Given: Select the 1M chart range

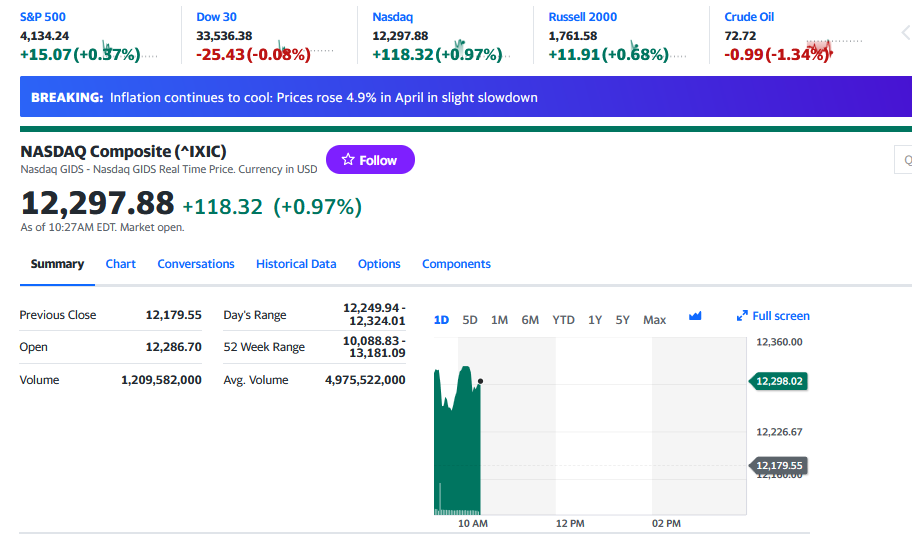Looking at the screenshot, I should coord(500,320).
